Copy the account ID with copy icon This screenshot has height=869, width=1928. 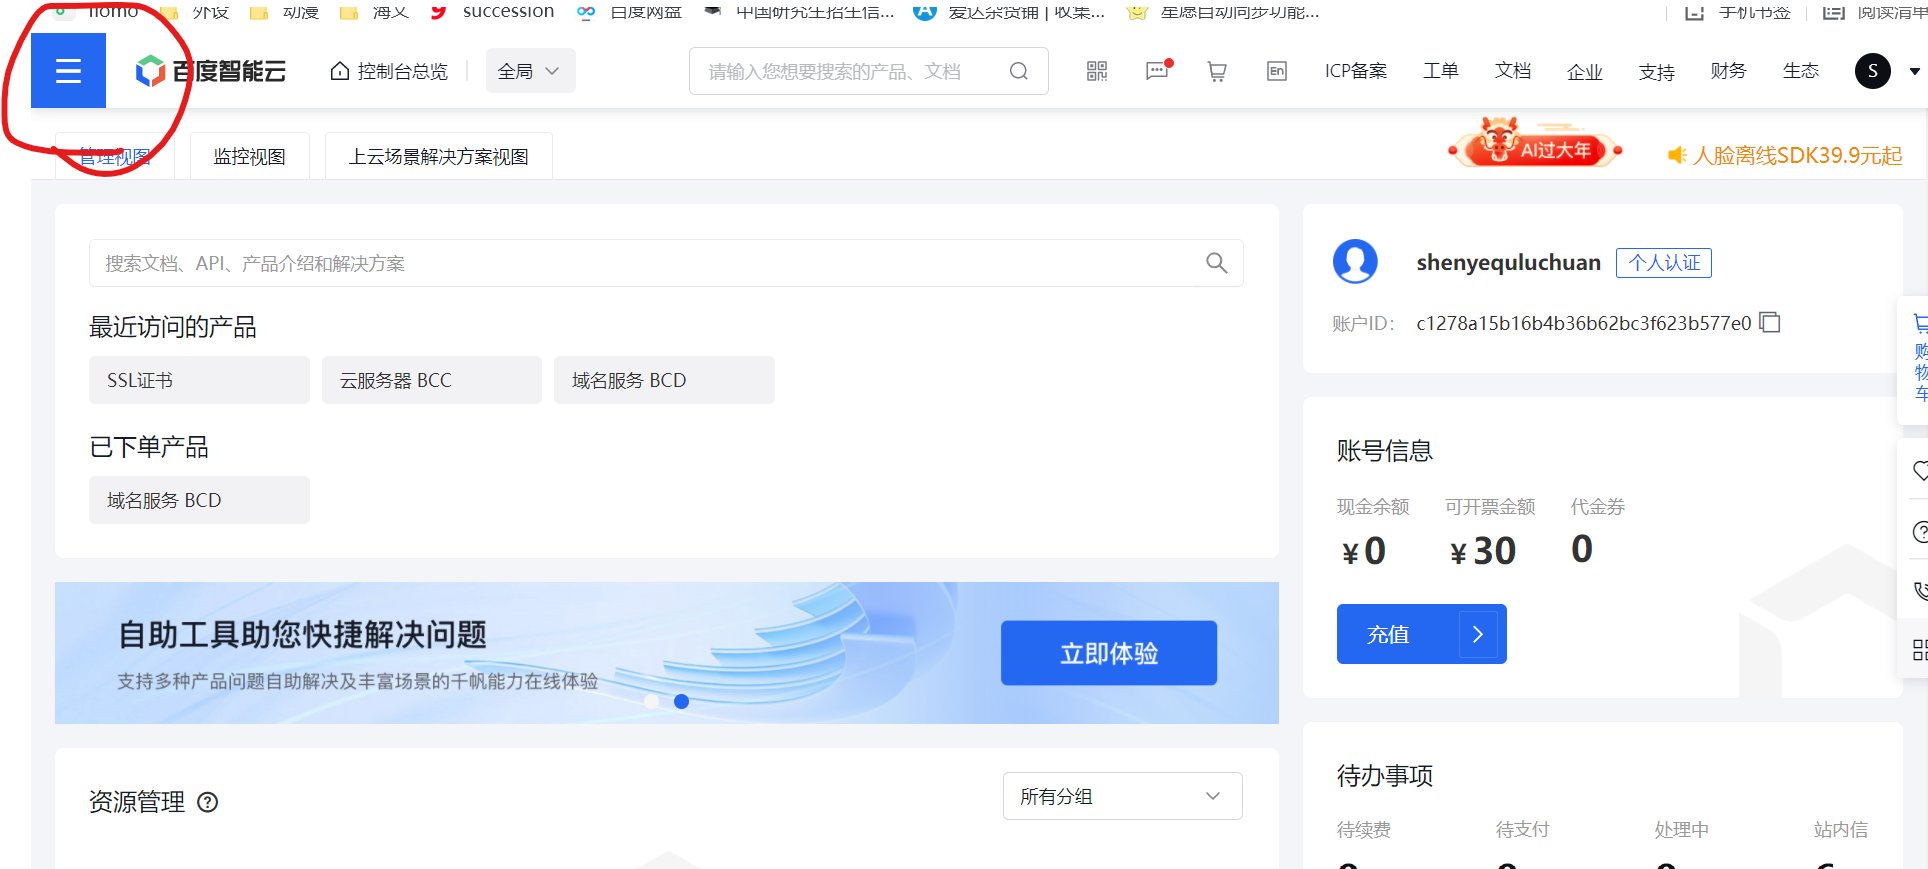click(x=1770, y=322)
